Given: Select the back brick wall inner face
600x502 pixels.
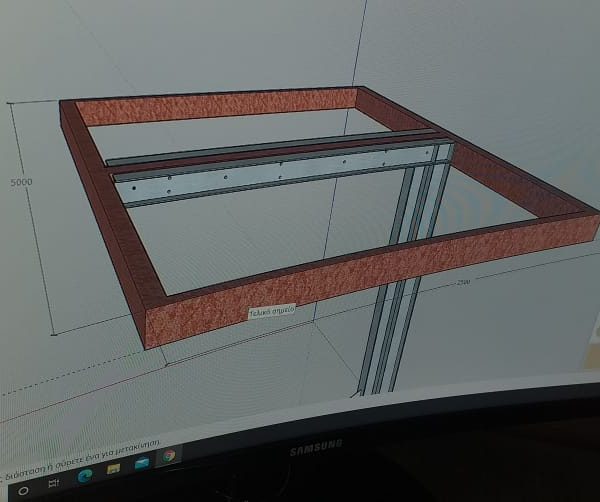Looking at the screenshot, I should coord(216,106).
